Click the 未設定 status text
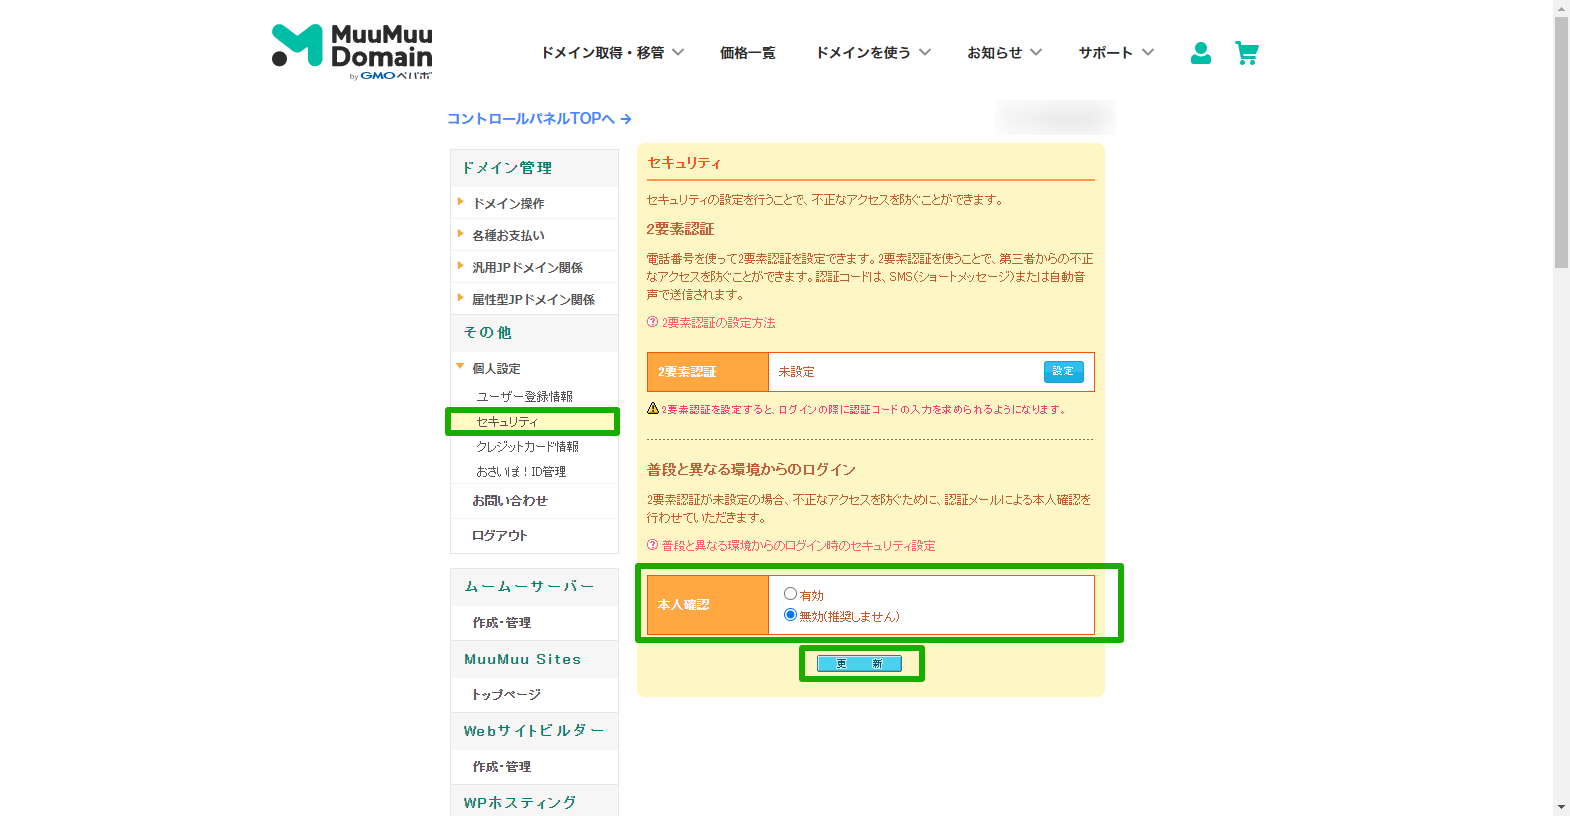 coord(796,371)
